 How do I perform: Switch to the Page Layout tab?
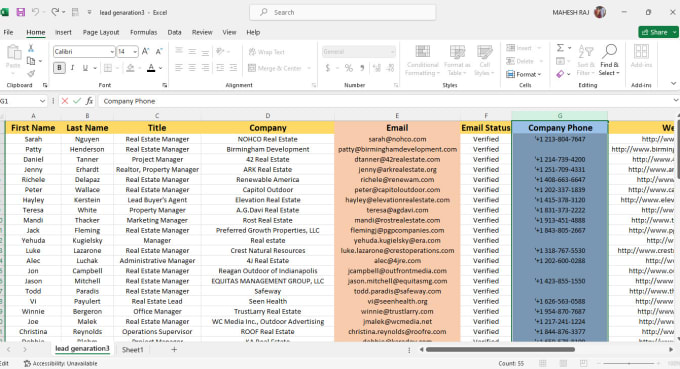[x=101, y=32]
